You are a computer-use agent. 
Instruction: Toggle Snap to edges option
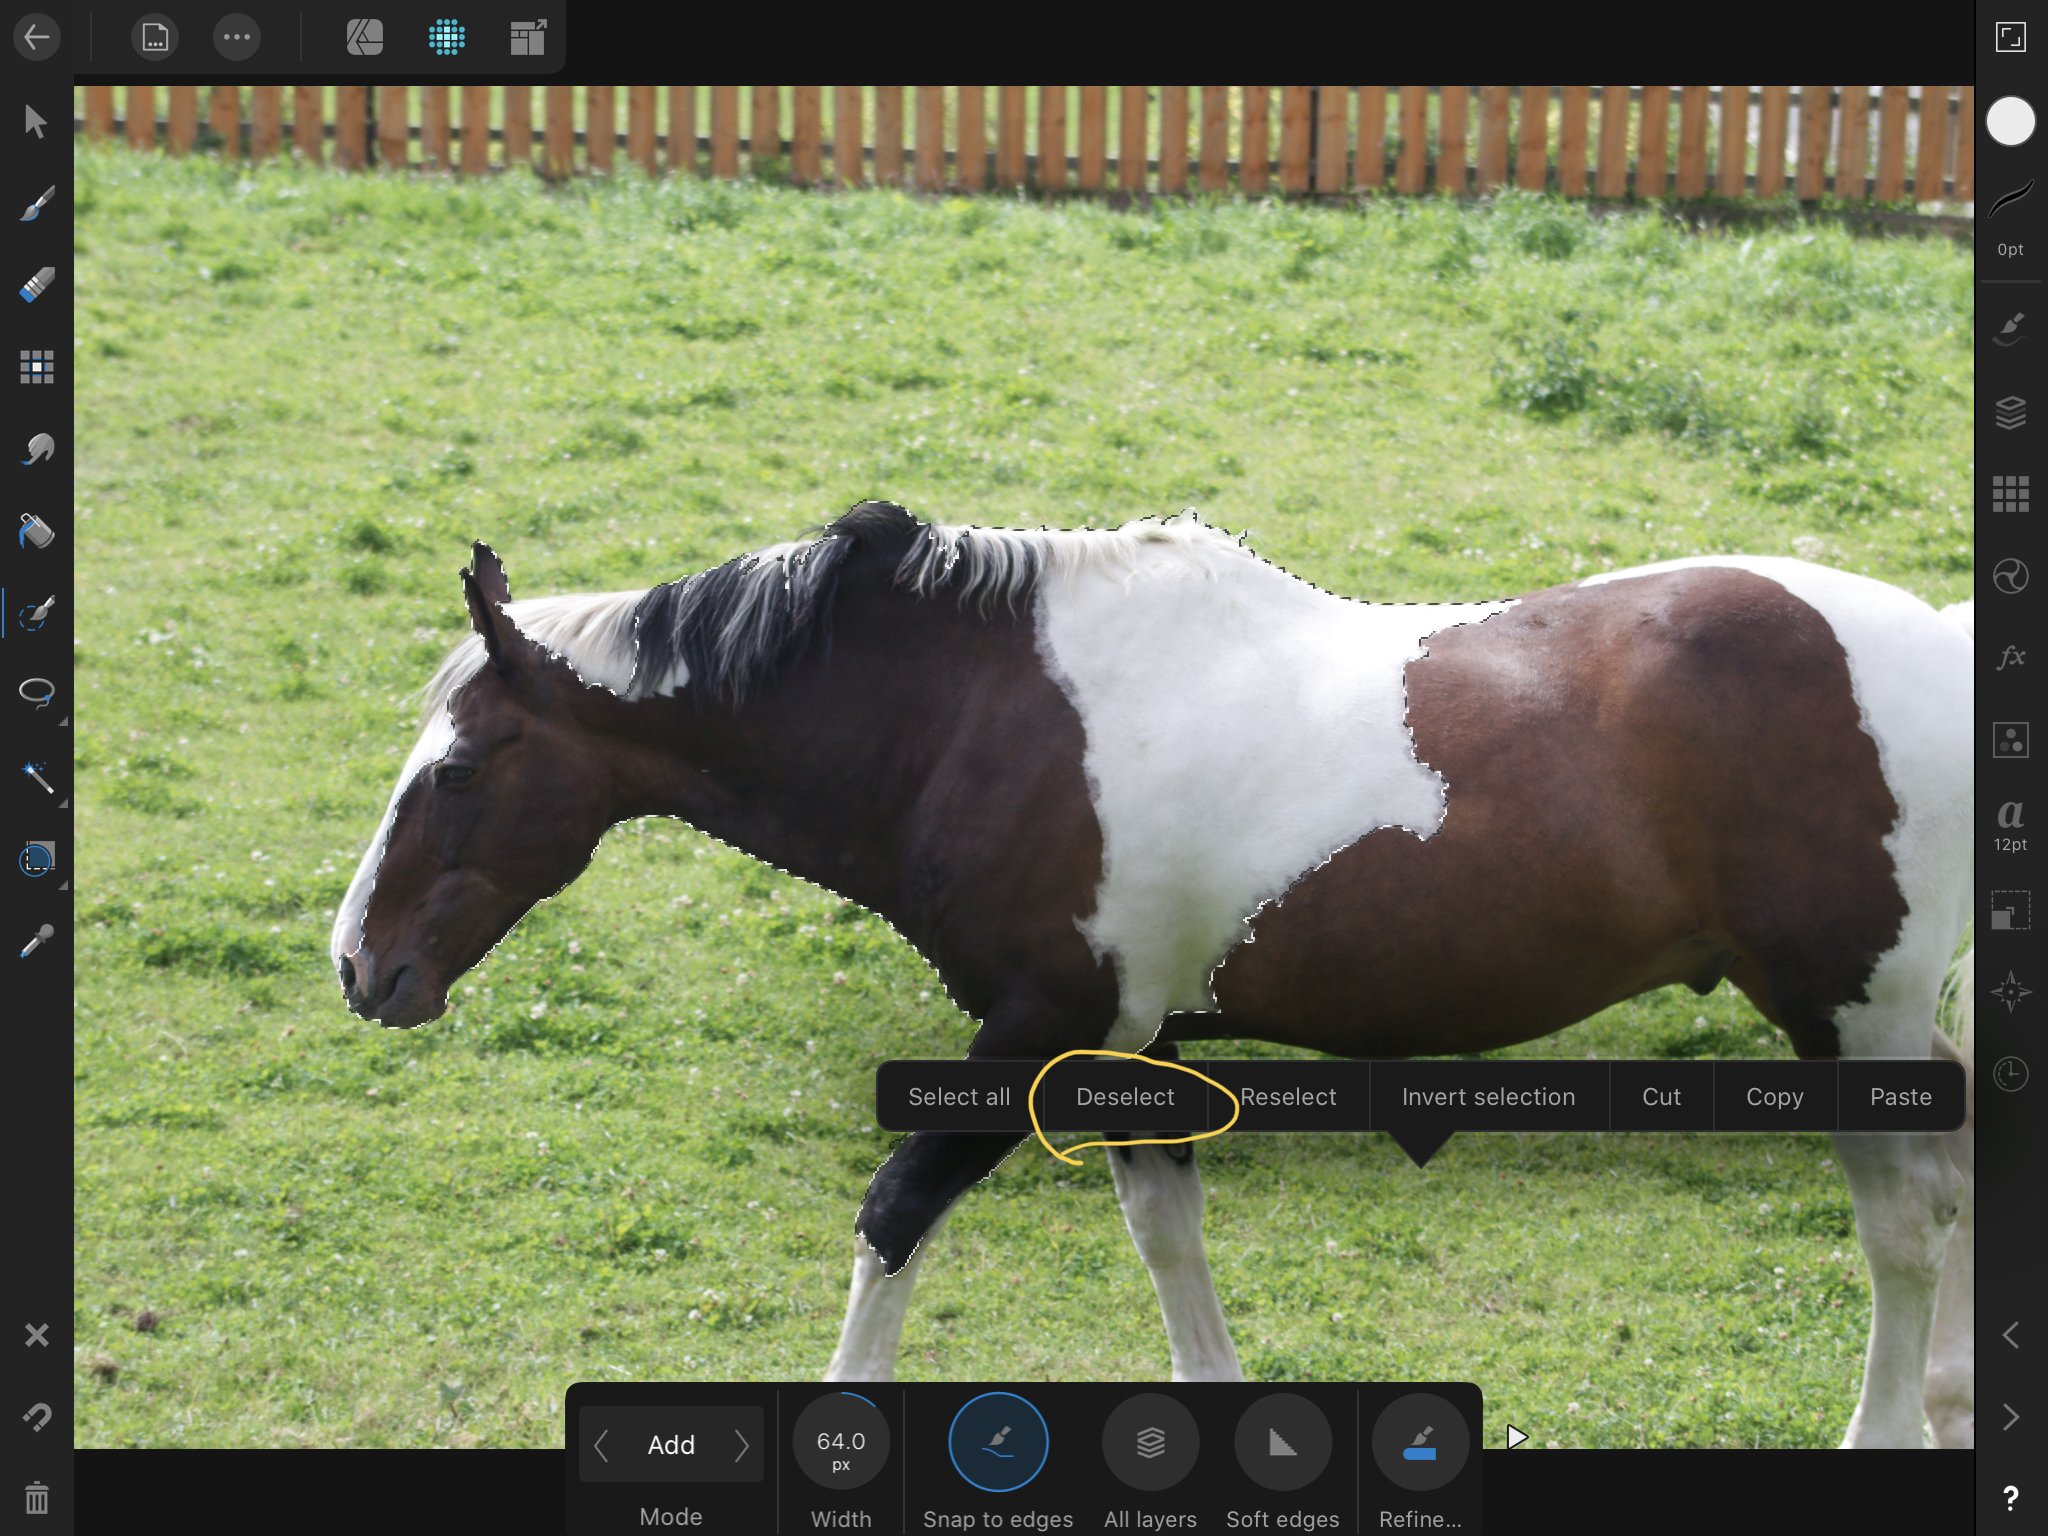click(x=998, y=1442)
